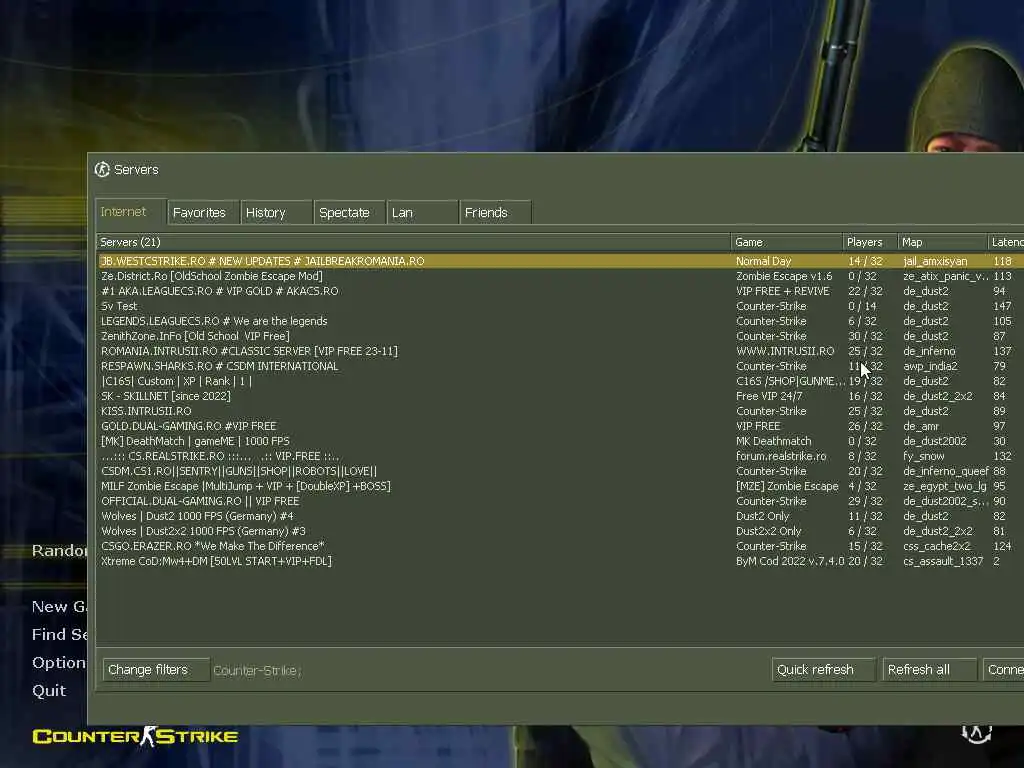Click the 0 / 14 players cell
The width and height of the screenshot is (1024, 768).
[x=862, y=306]
